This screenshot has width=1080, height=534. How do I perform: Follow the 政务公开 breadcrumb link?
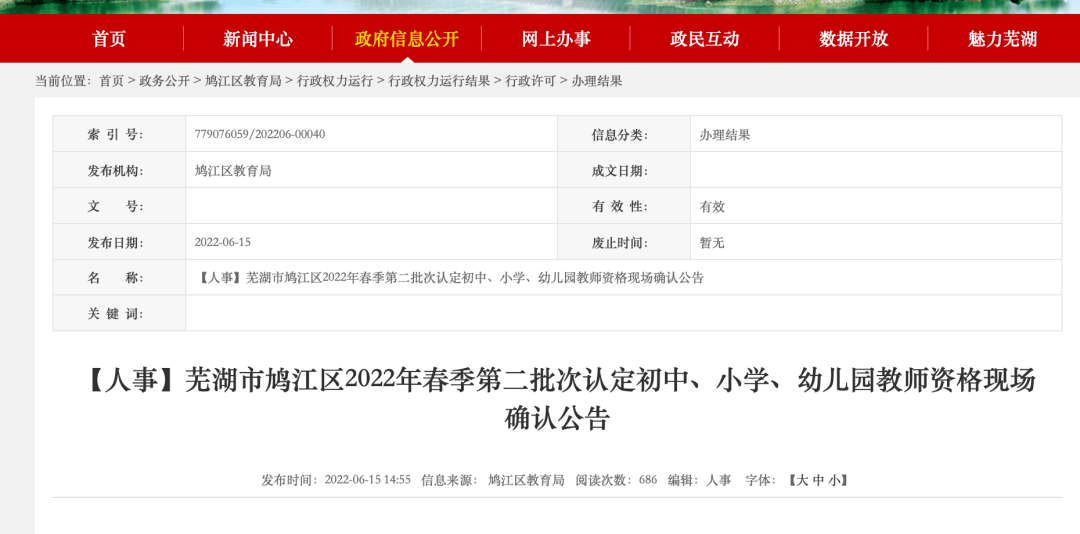point(164,81)
